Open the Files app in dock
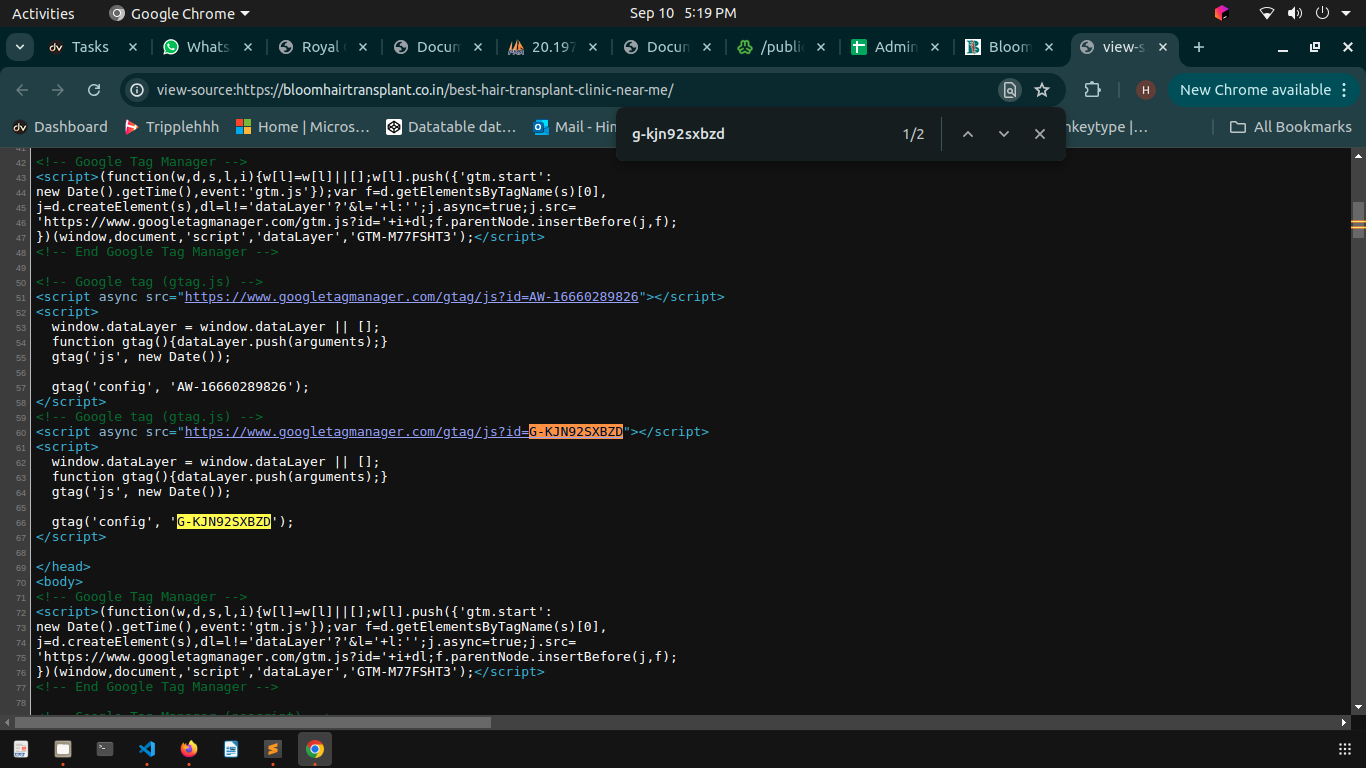Screen dimensions: 1366x768 pos(63,748)
